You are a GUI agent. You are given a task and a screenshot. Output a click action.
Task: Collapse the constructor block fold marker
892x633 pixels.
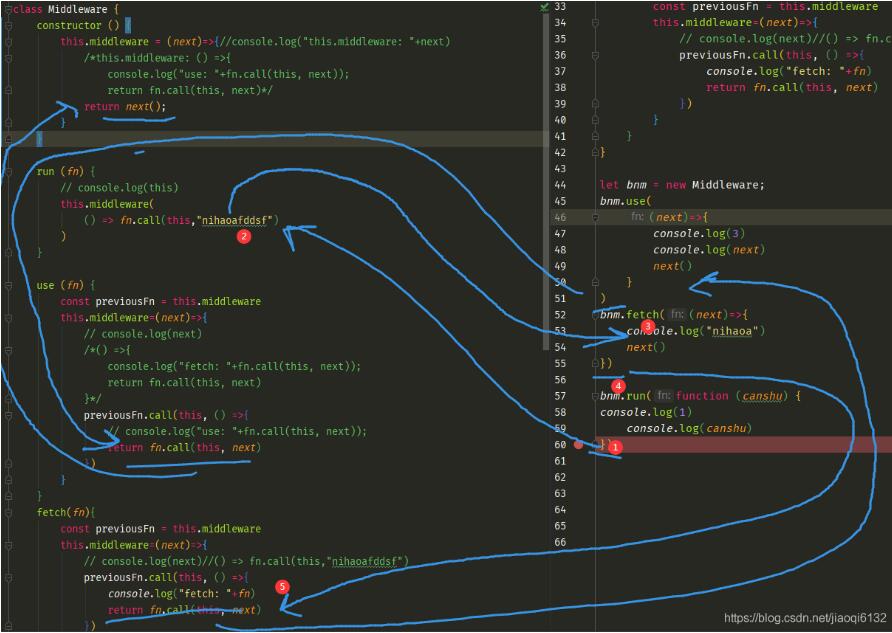click(x=8, y=26)
